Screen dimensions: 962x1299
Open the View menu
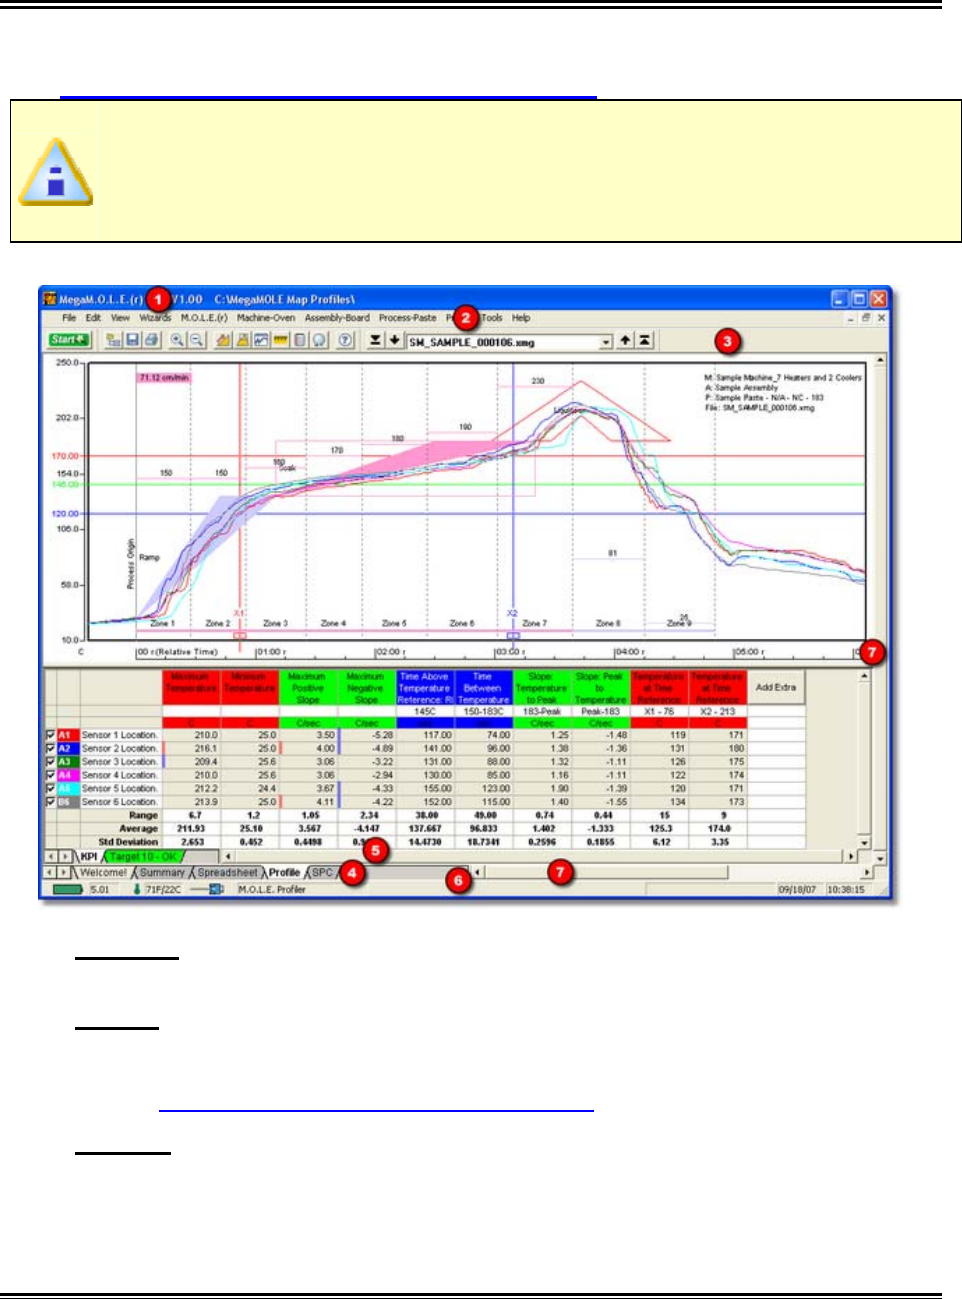(120, 318)
